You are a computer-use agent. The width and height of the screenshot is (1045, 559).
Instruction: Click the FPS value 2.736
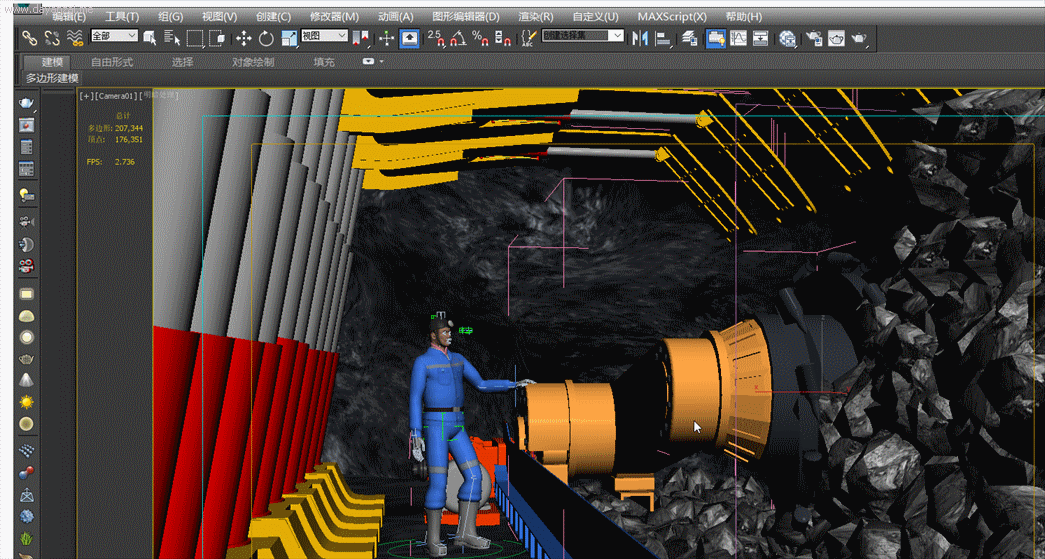coord(125,162)
